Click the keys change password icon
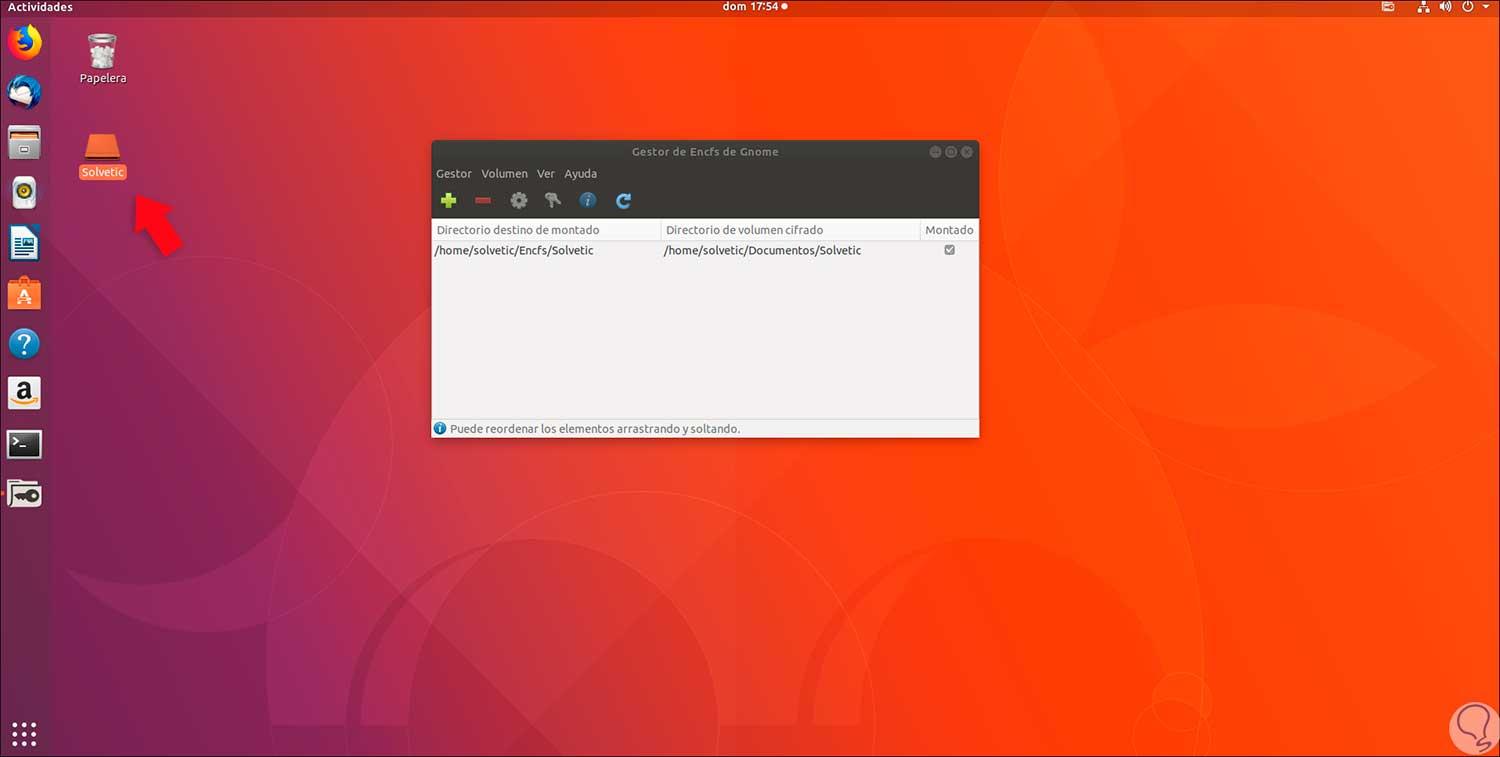Image resolution: width=1500 pixels, height=757 pixels. tap(553, 200)
